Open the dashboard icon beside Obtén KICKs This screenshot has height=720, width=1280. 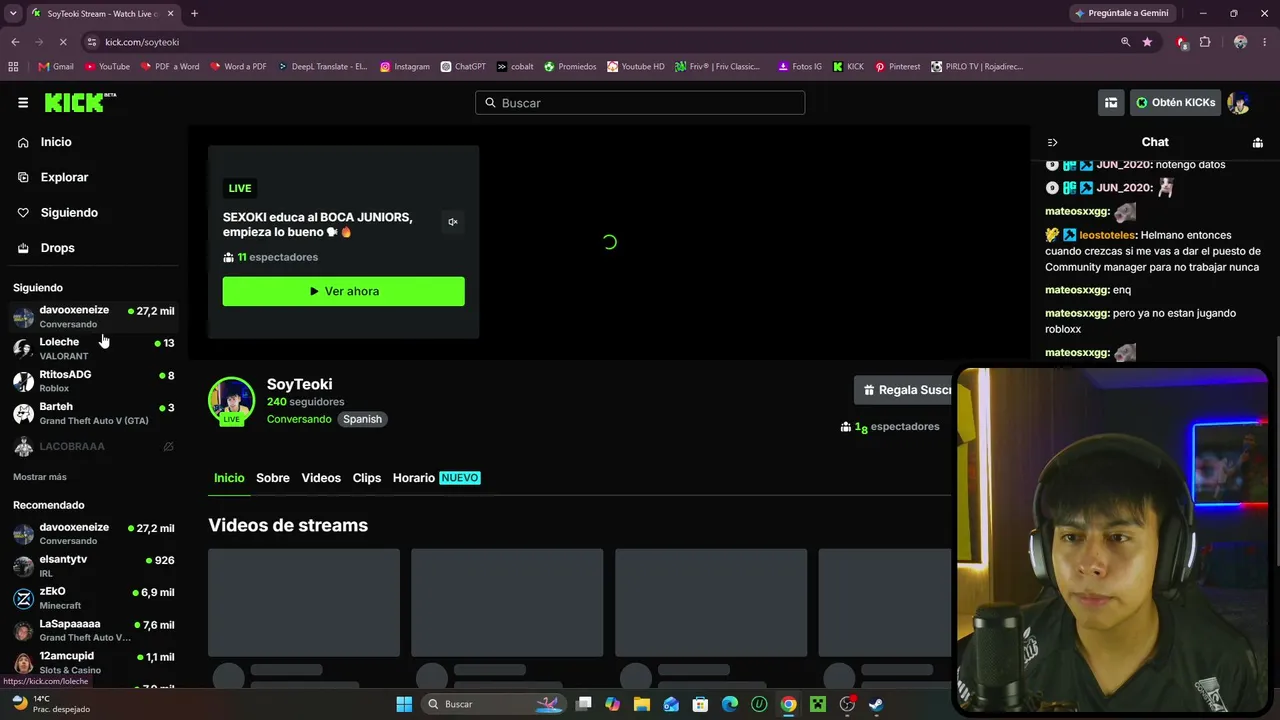click(x=1110, y=102)
